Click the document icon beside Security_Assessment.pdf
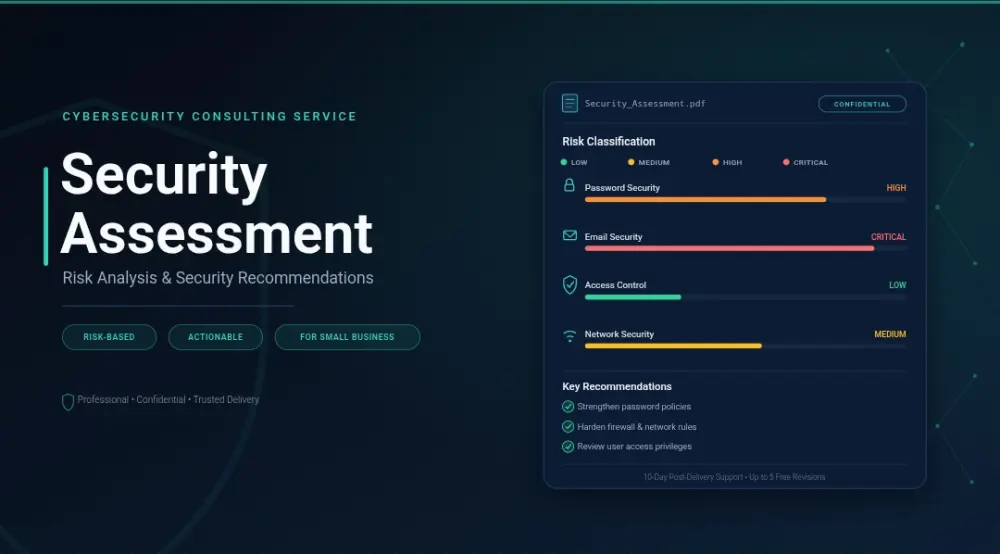The height and width of the screenshot is (554, 1000). (x=570, y=103)
